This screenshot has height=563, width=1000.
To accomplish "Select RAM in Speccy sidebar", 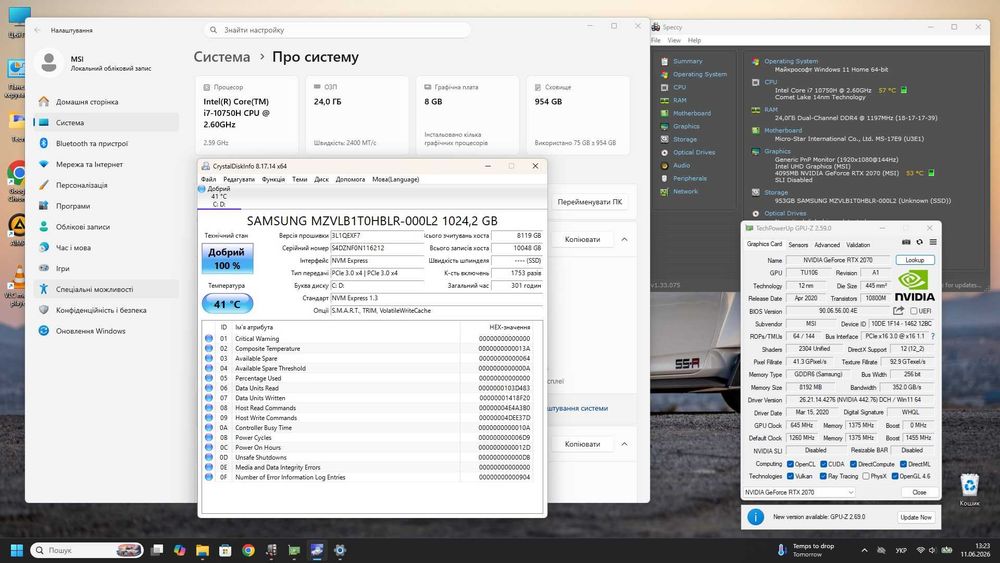I will [x=680, y=100].
